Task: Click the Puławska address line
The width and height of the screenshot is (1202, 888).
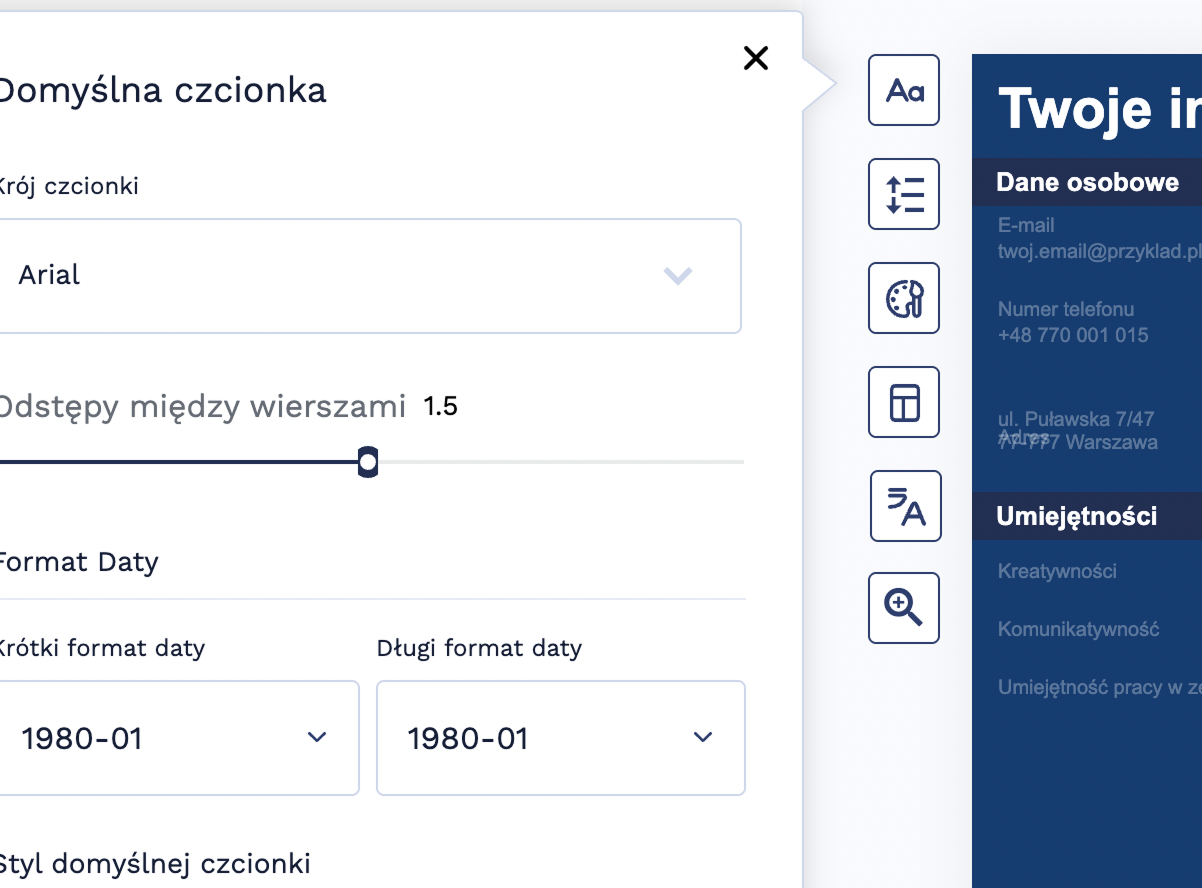Action: [1075, 419]
